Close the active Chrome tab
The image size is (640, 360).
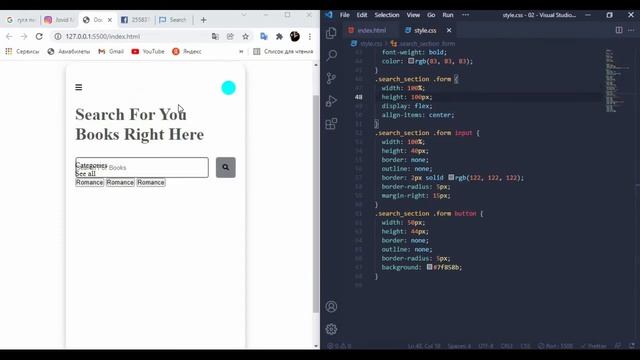coord(109,20)
